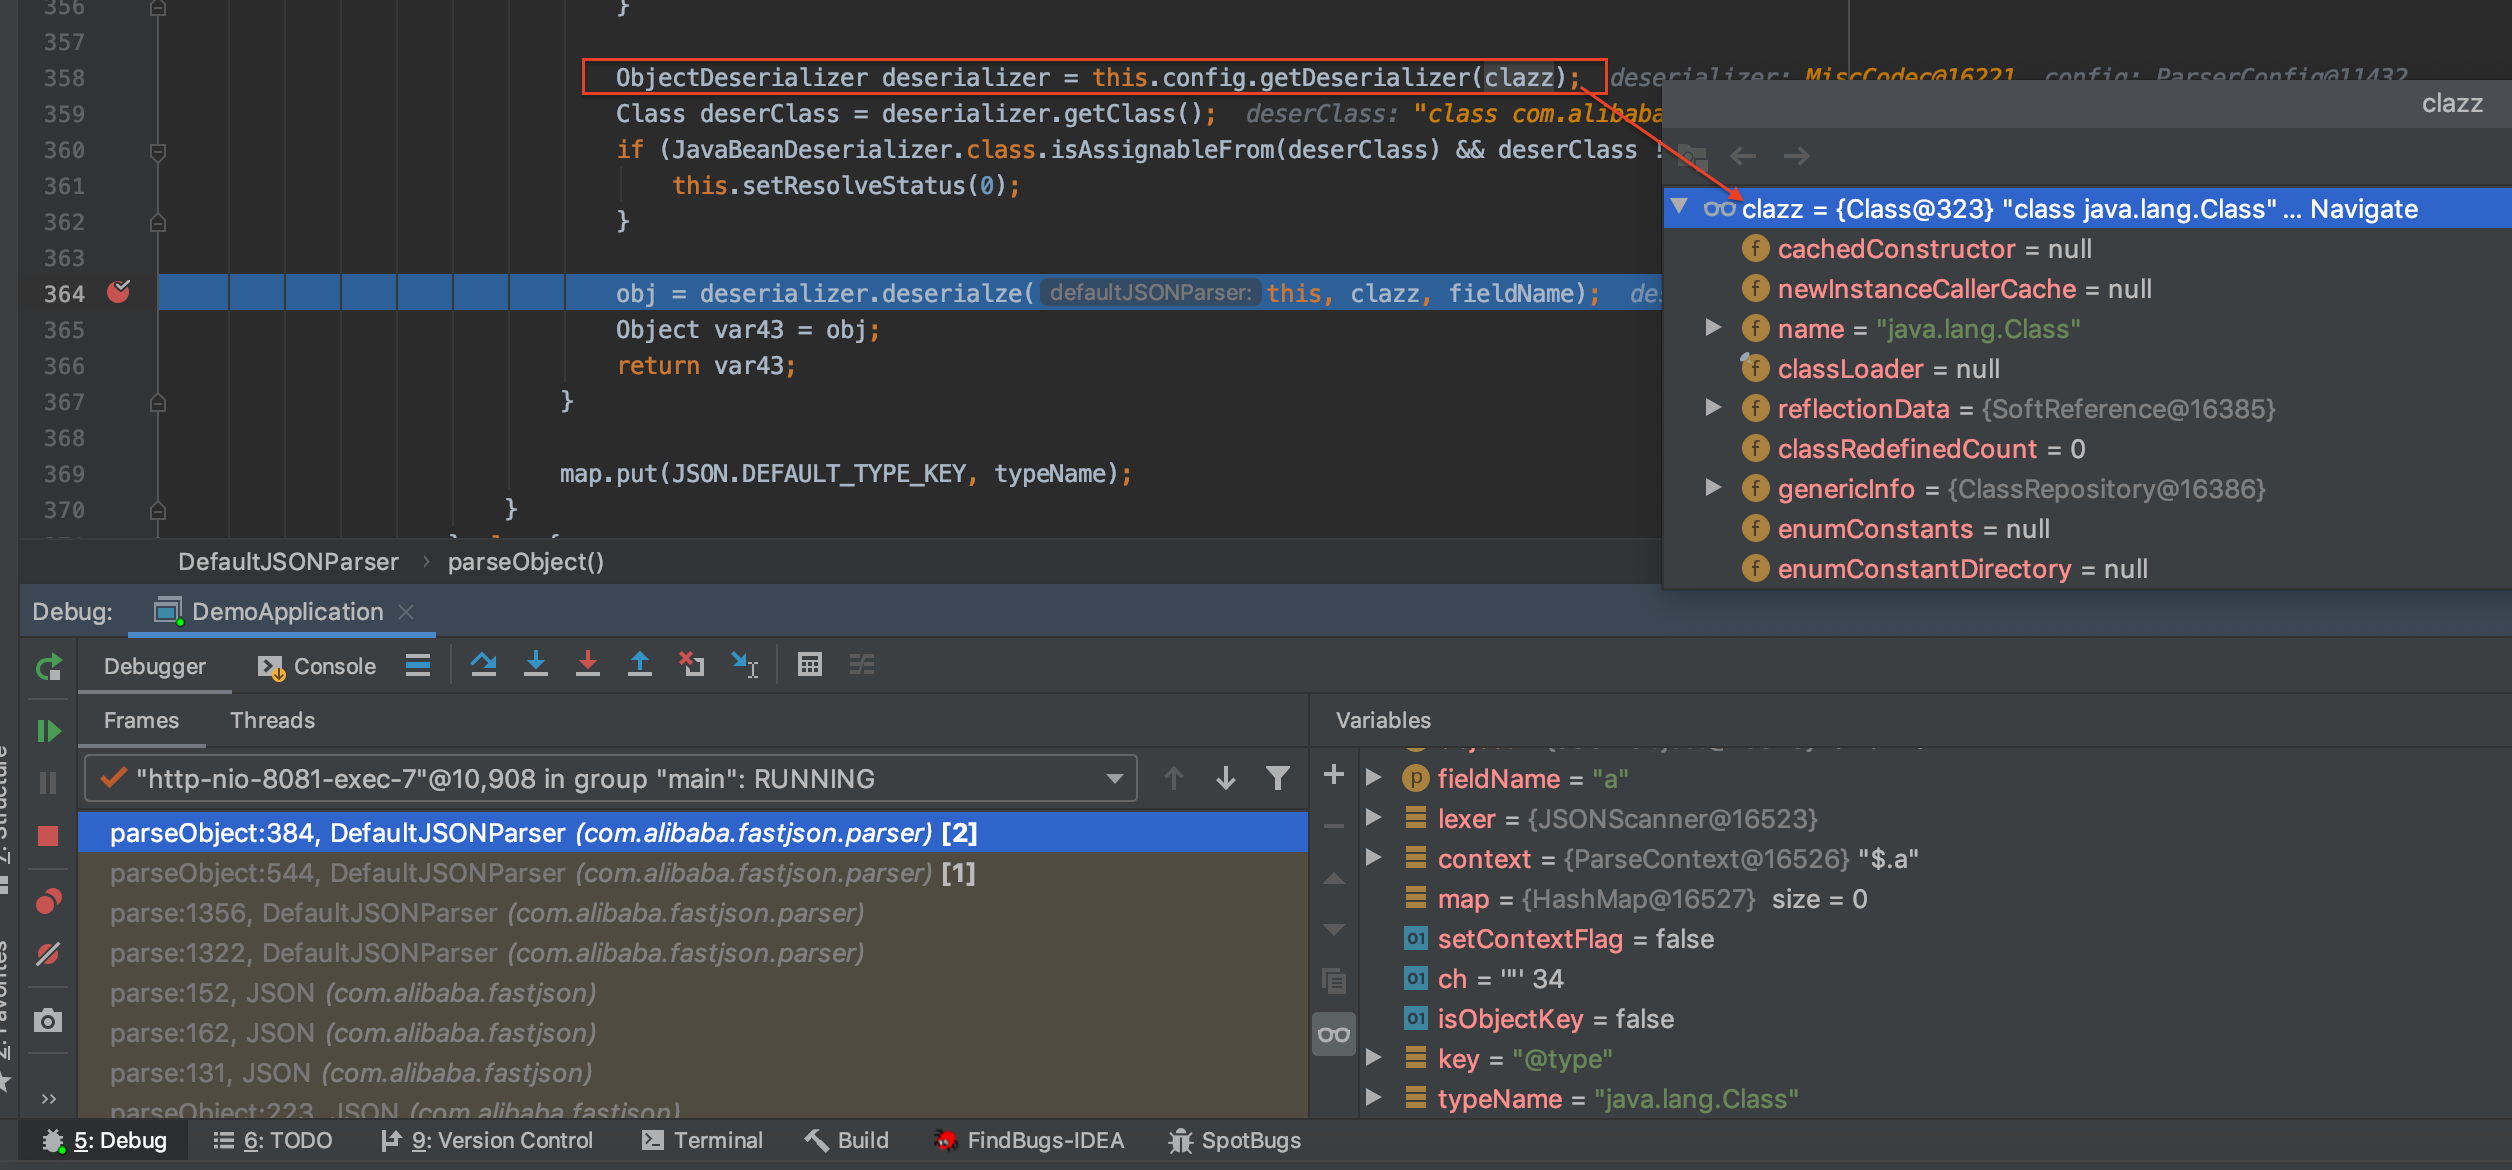Screen dimensions: 2512x1170
Task: Expand the name field in clazz popup
Action: click(1713, 328)
